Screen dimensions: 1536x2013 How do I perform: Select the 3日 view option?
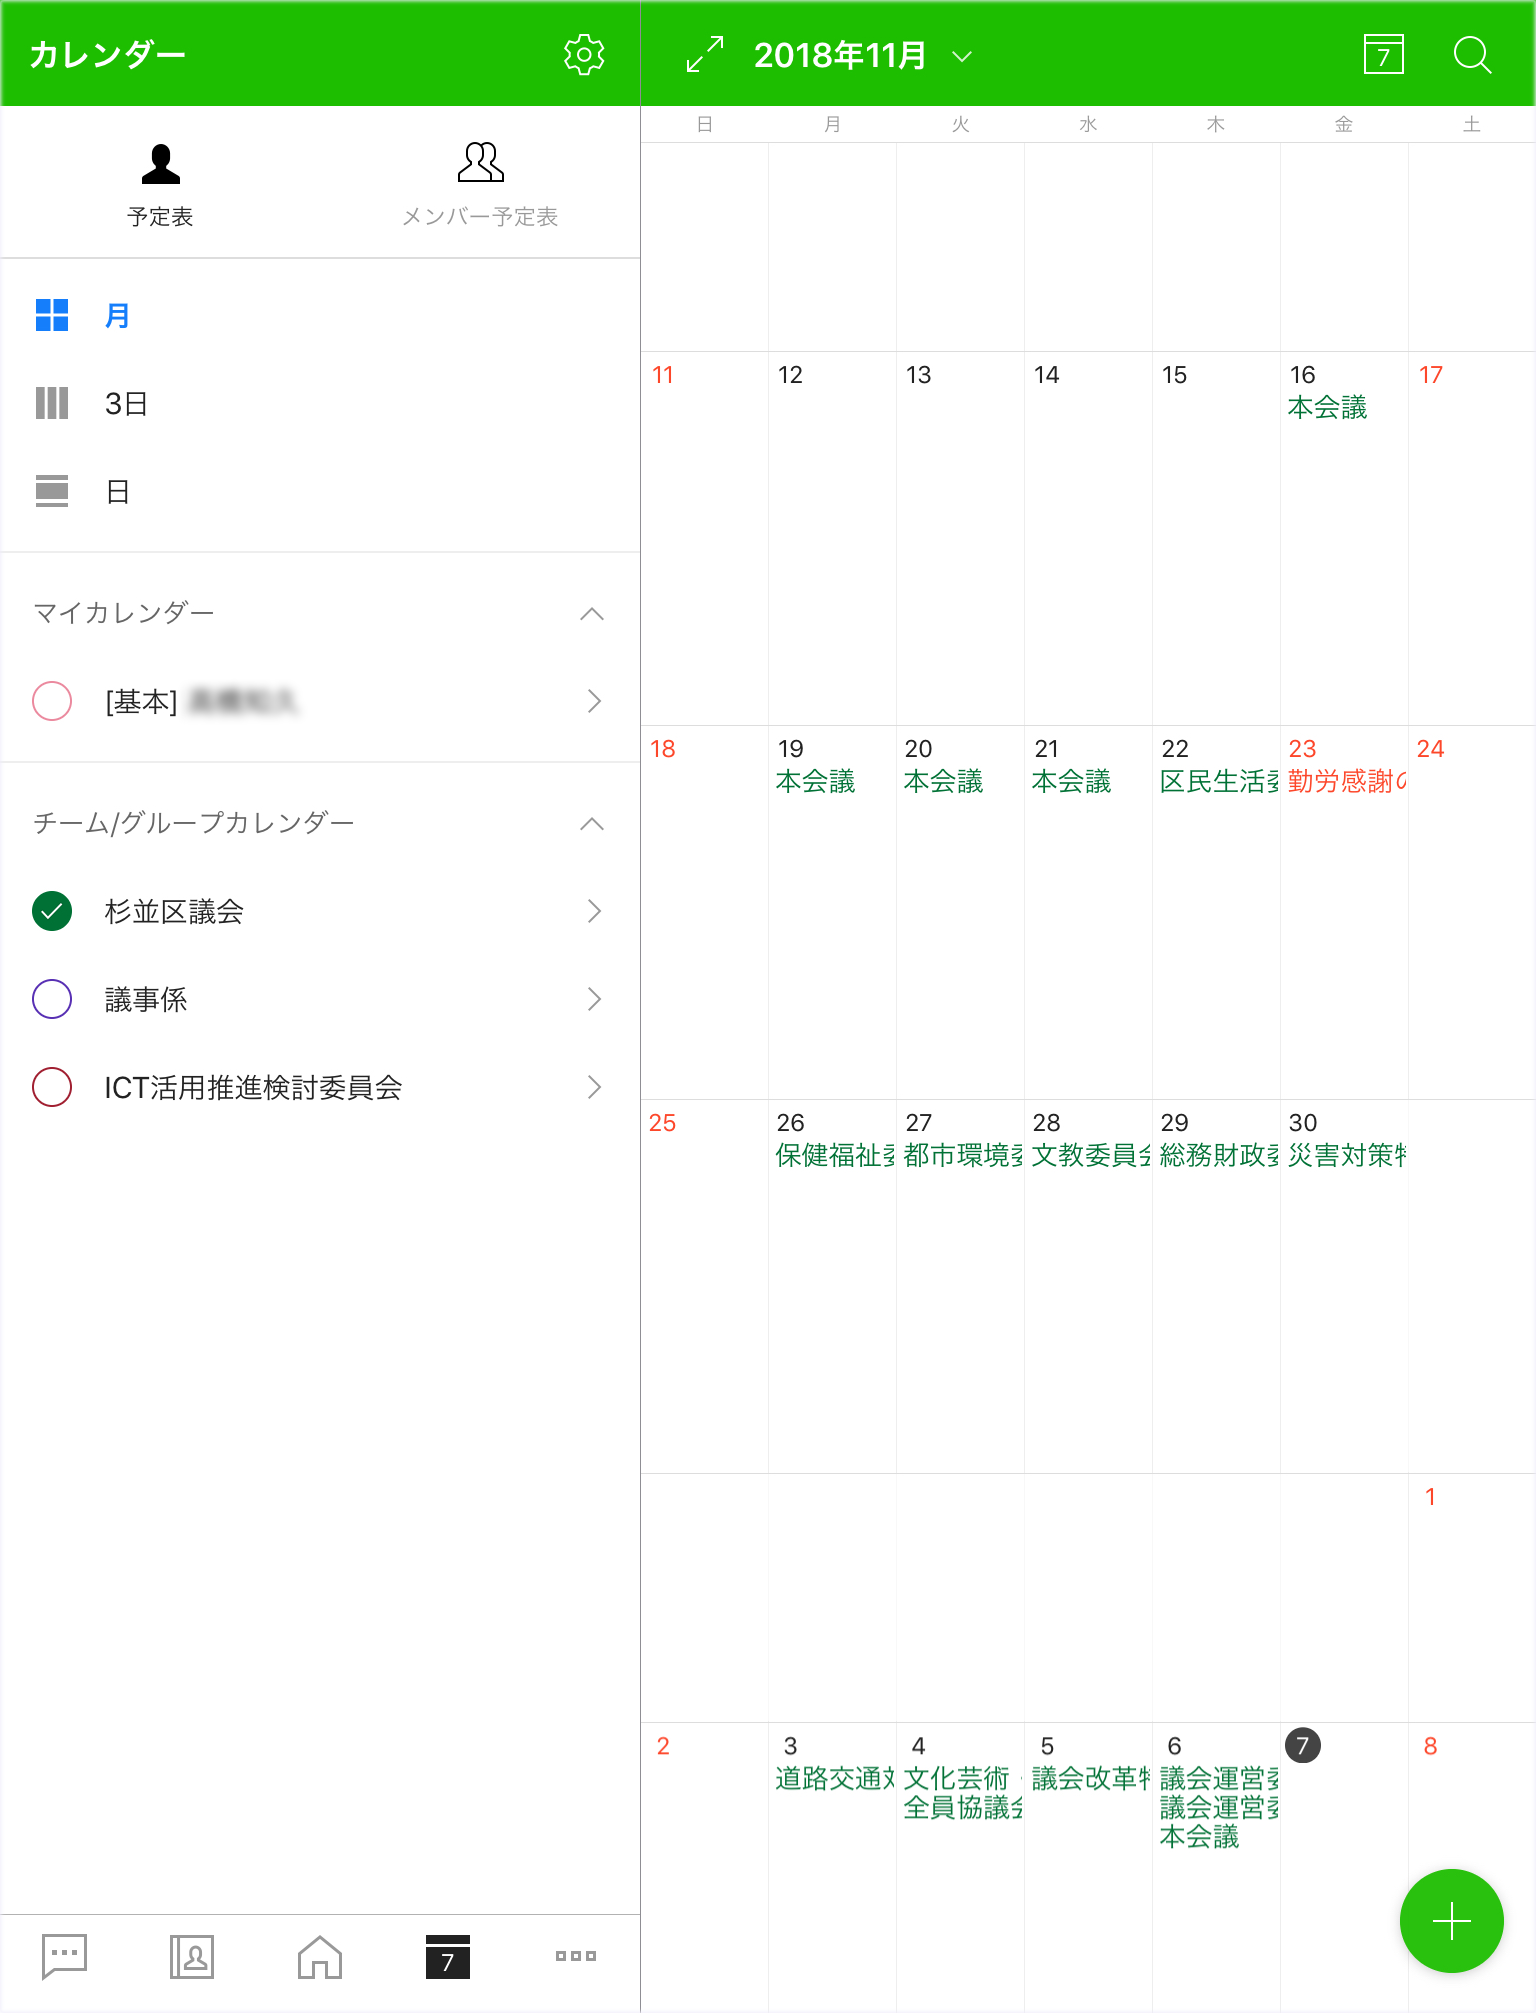click(126, 404)
